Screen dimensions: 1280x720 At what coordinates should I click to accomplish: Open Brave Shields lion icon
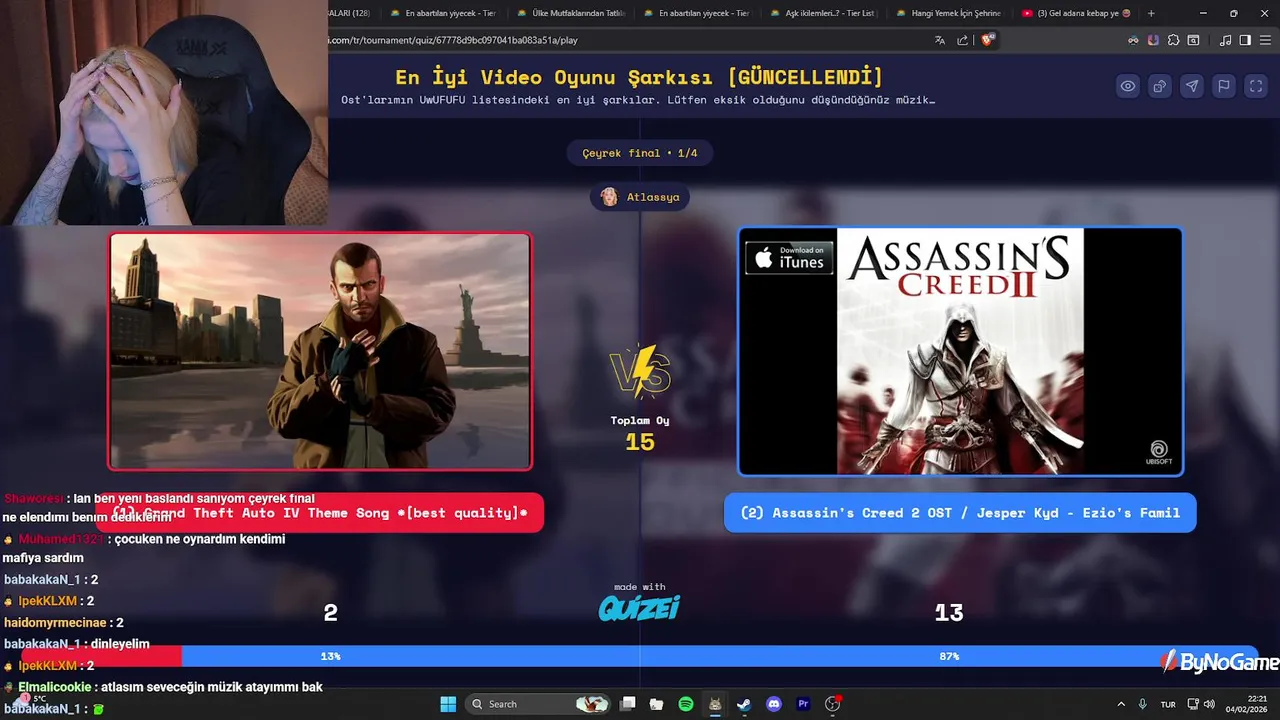[x=987, y=40]
